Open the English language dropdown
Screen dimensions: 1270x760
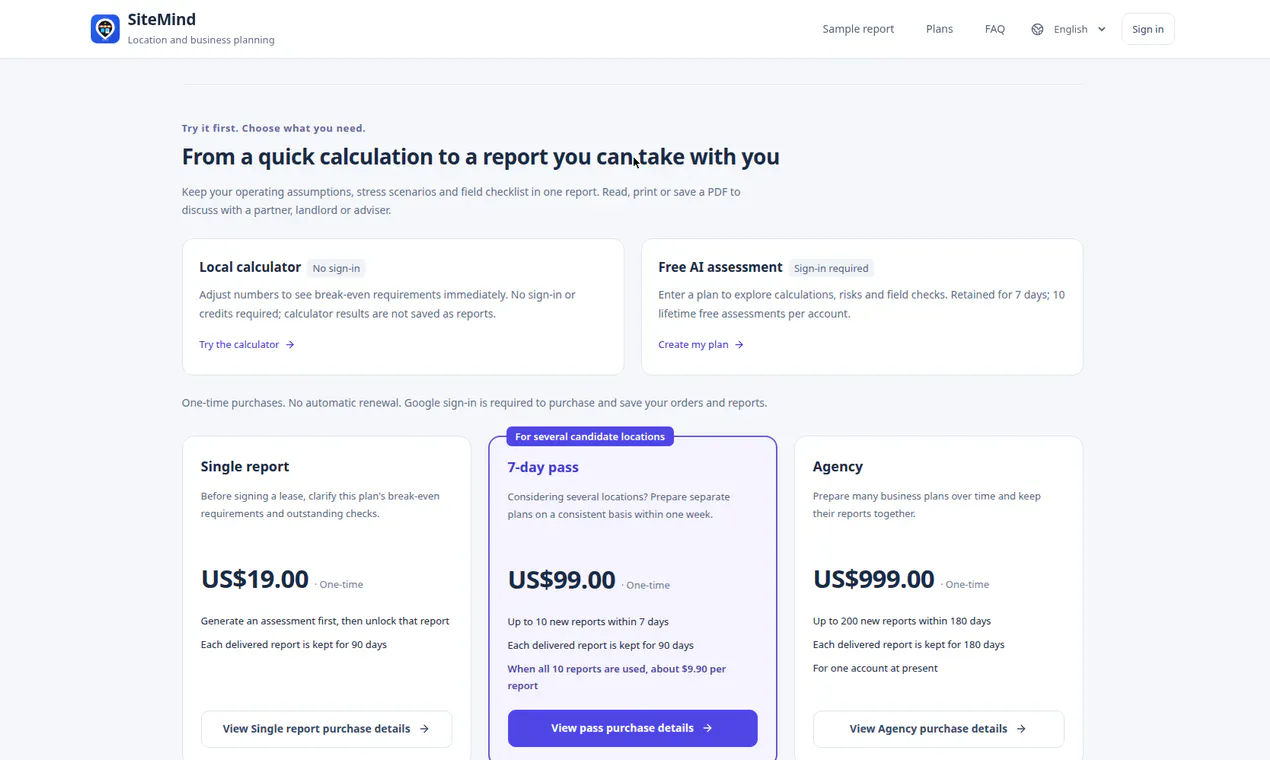click(x=1069, y=29)
